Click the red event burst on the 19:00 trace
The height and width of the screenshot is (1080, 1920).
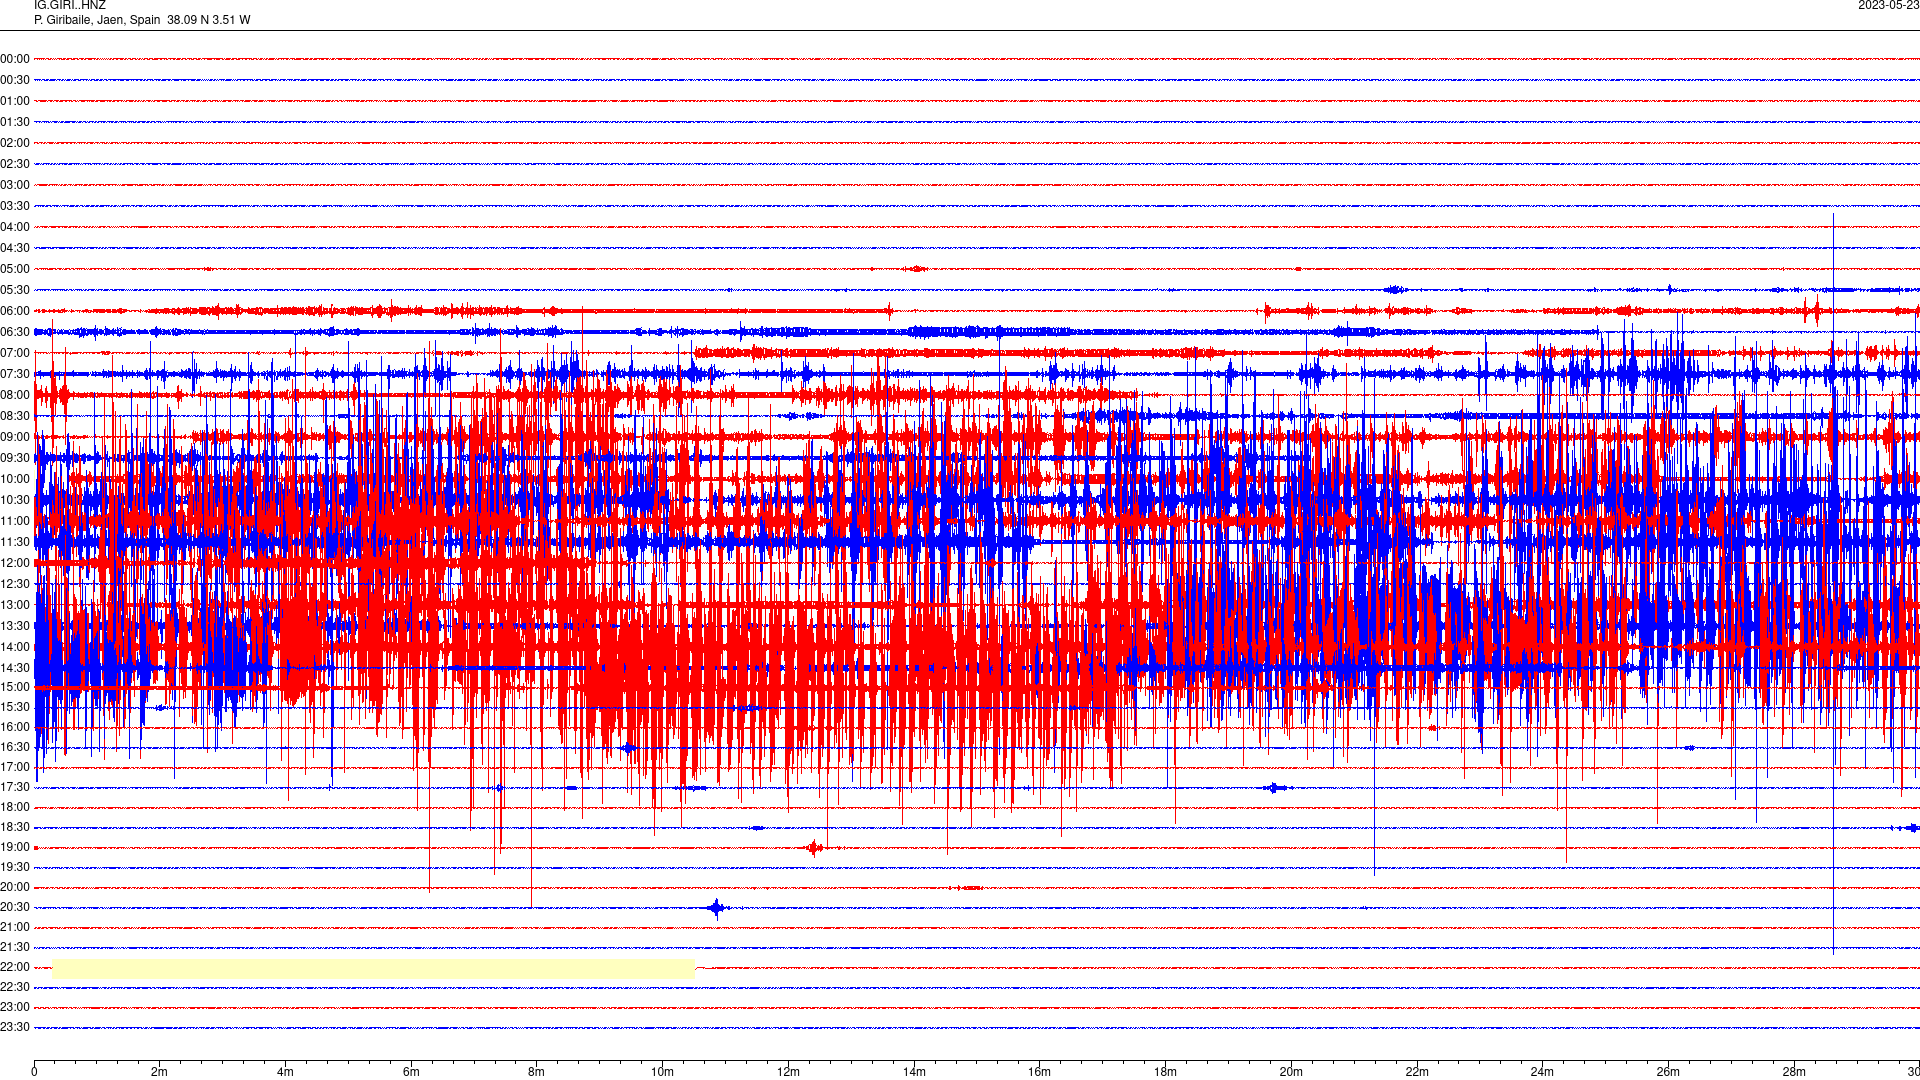coord(815,848)
